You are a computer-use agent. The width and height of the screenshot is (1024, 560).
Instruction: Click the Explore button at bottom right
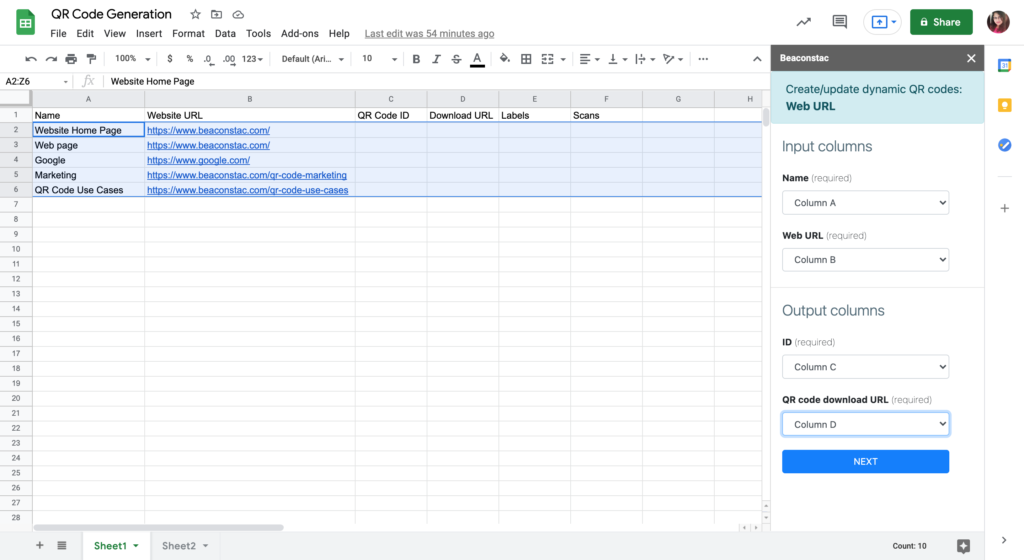point(963,546)
